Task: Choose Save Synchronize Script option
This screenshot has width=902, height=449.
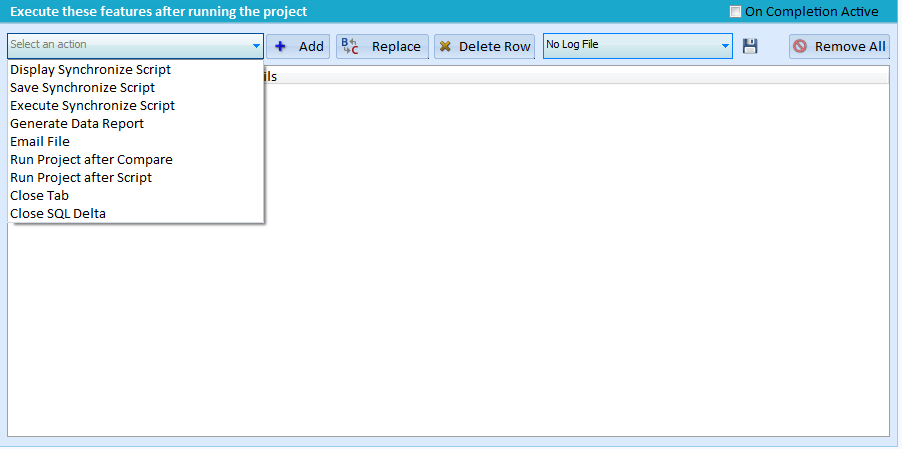Action: pyautogui.click(x=136, y=87)
